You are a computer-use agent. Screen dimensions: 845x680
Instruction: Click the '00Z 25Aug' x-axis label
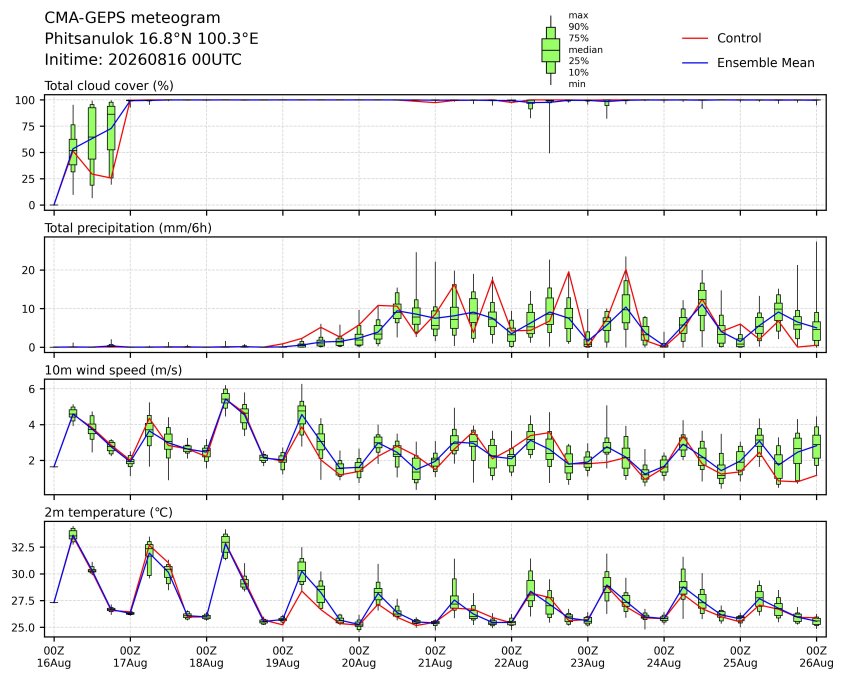click(x=740, y=657)
